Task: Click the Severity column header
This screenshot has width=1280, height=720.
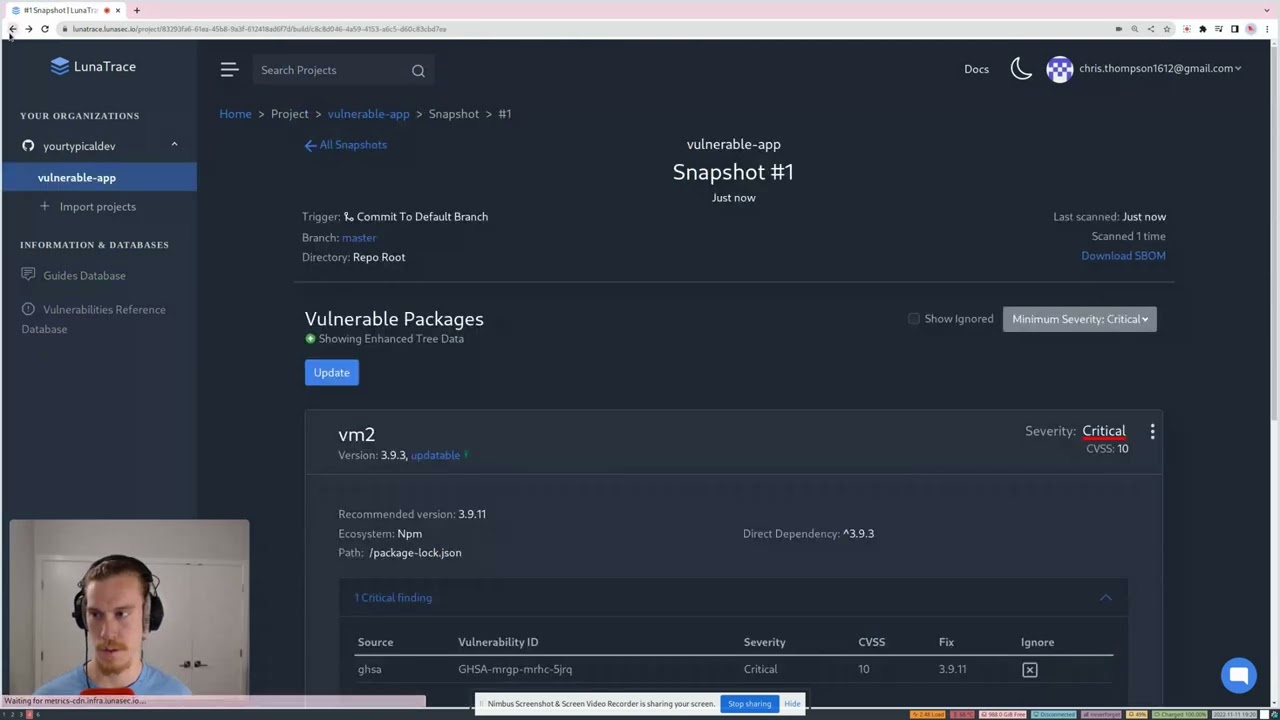Action: click(764, 642)
